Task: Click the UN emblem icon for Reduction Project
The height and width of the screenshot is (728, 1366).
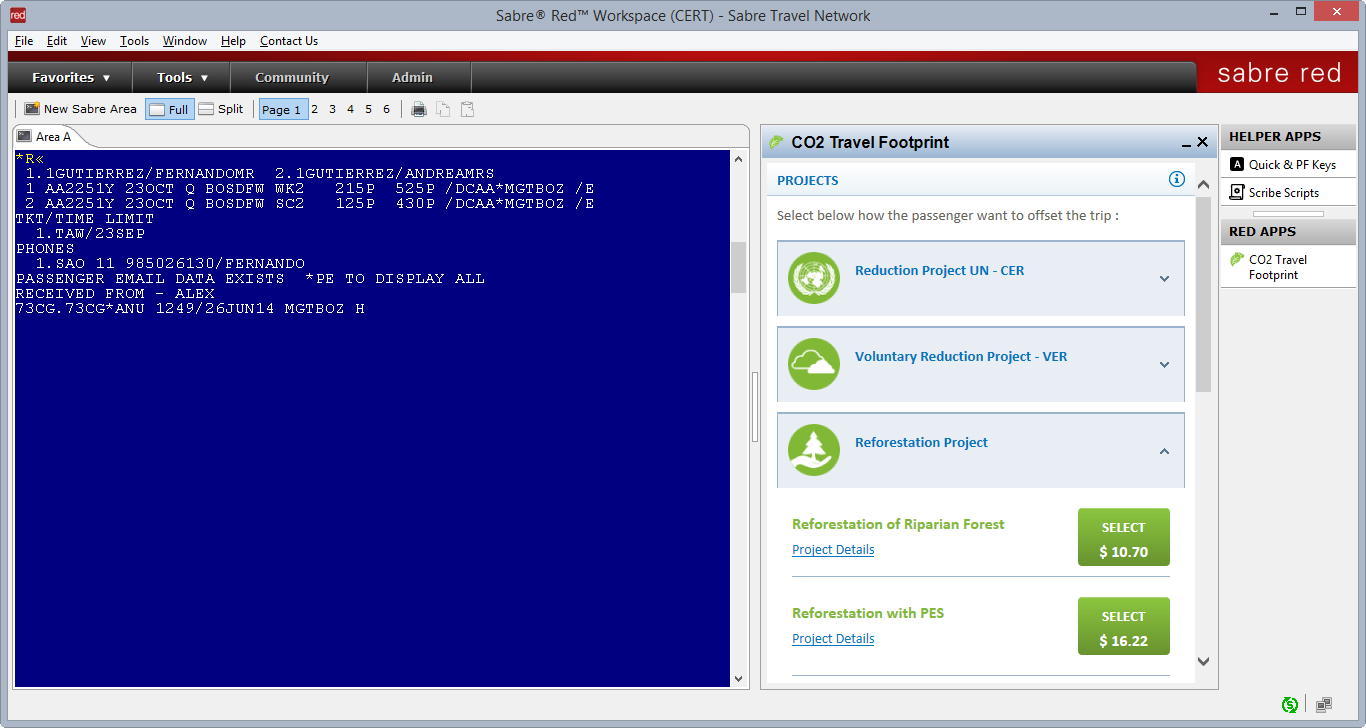Action: click(813, 277)
